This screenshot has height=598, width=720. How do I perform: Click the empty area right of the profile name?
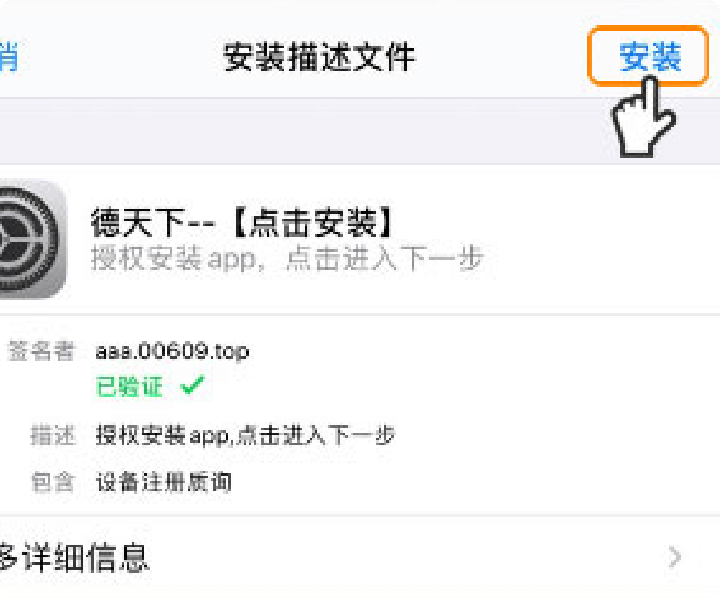click(556, 223)
